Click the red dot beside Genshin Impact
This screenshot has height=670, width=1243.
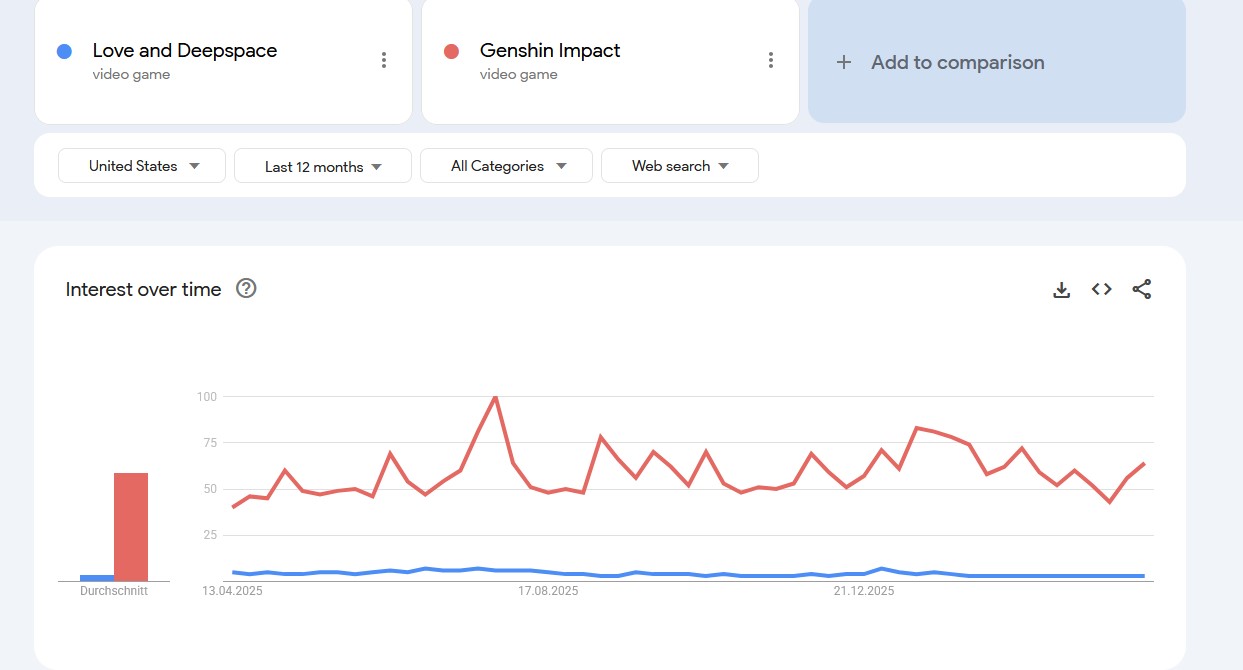click(x=452, y=51)
